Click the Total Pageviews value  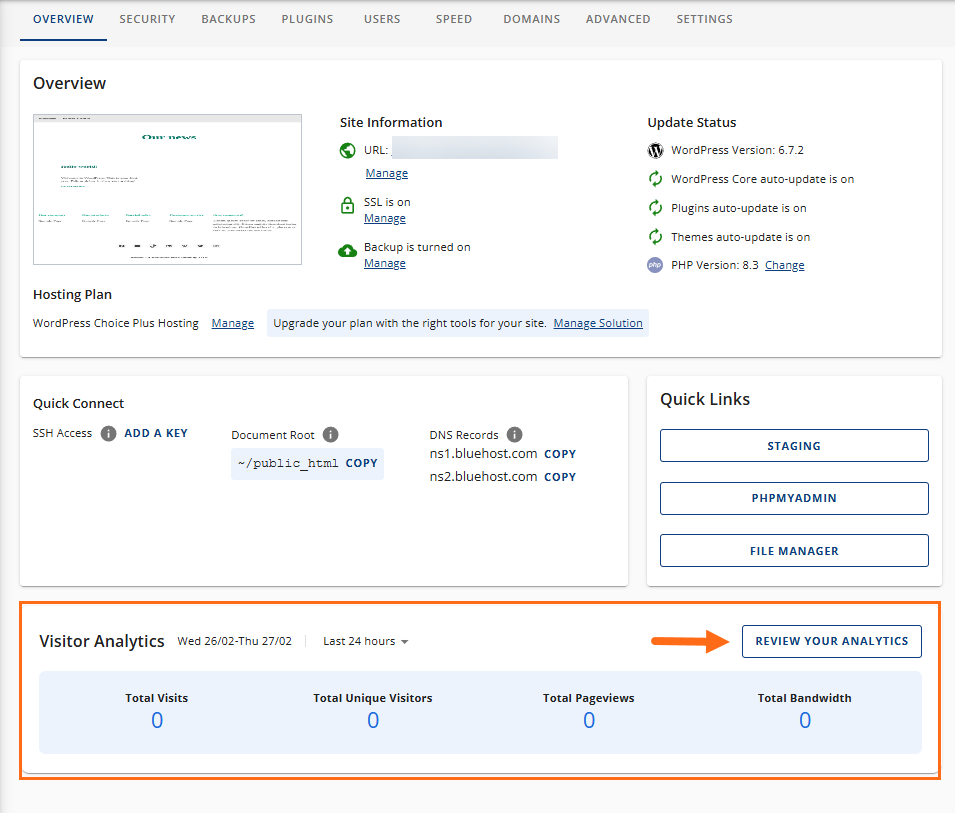(589, 720)
